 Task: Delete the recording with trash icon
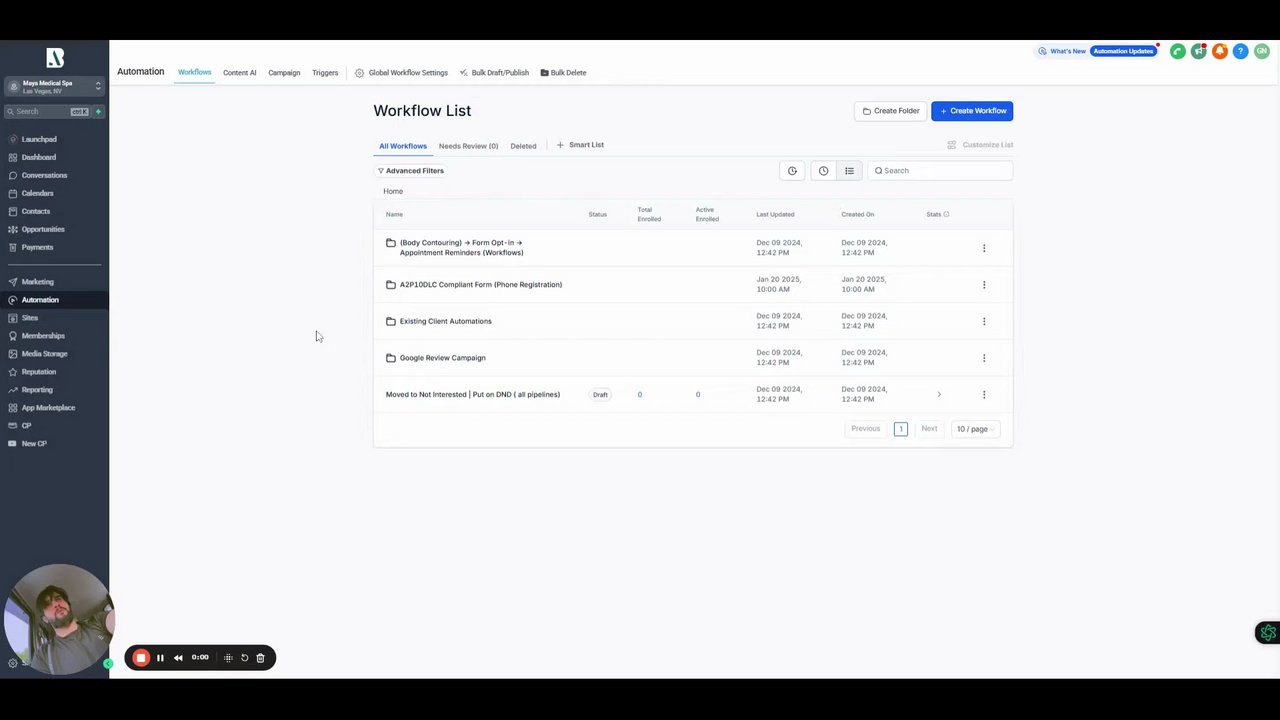click(x=260, y=658)
